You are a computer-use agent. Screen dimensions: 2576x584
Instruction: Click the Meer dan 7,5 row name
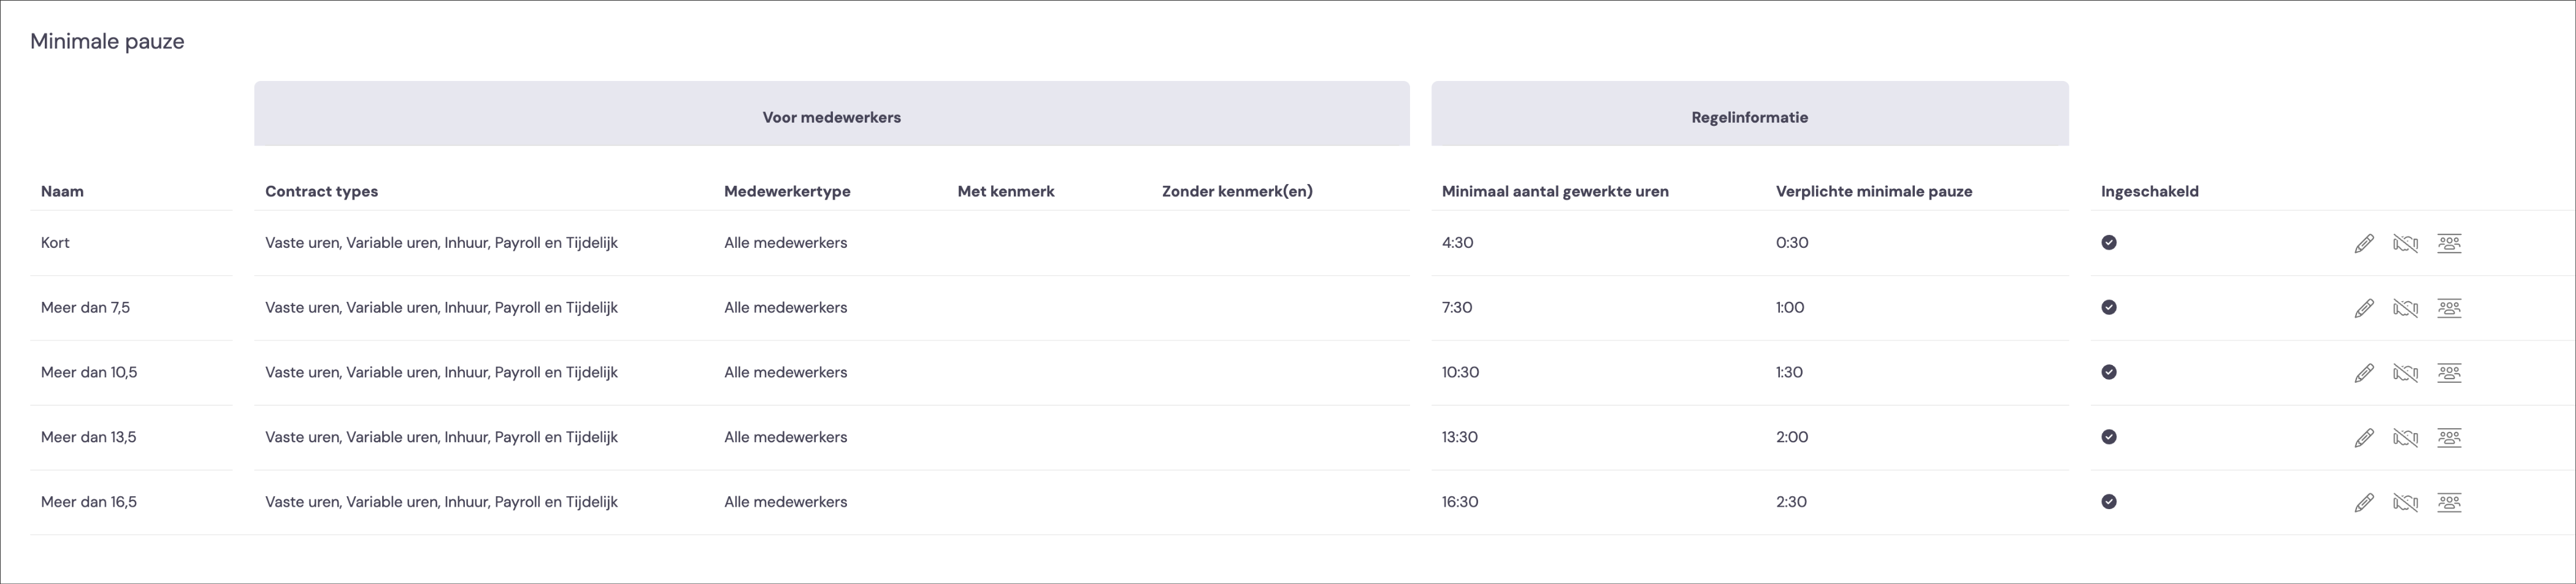85,307
